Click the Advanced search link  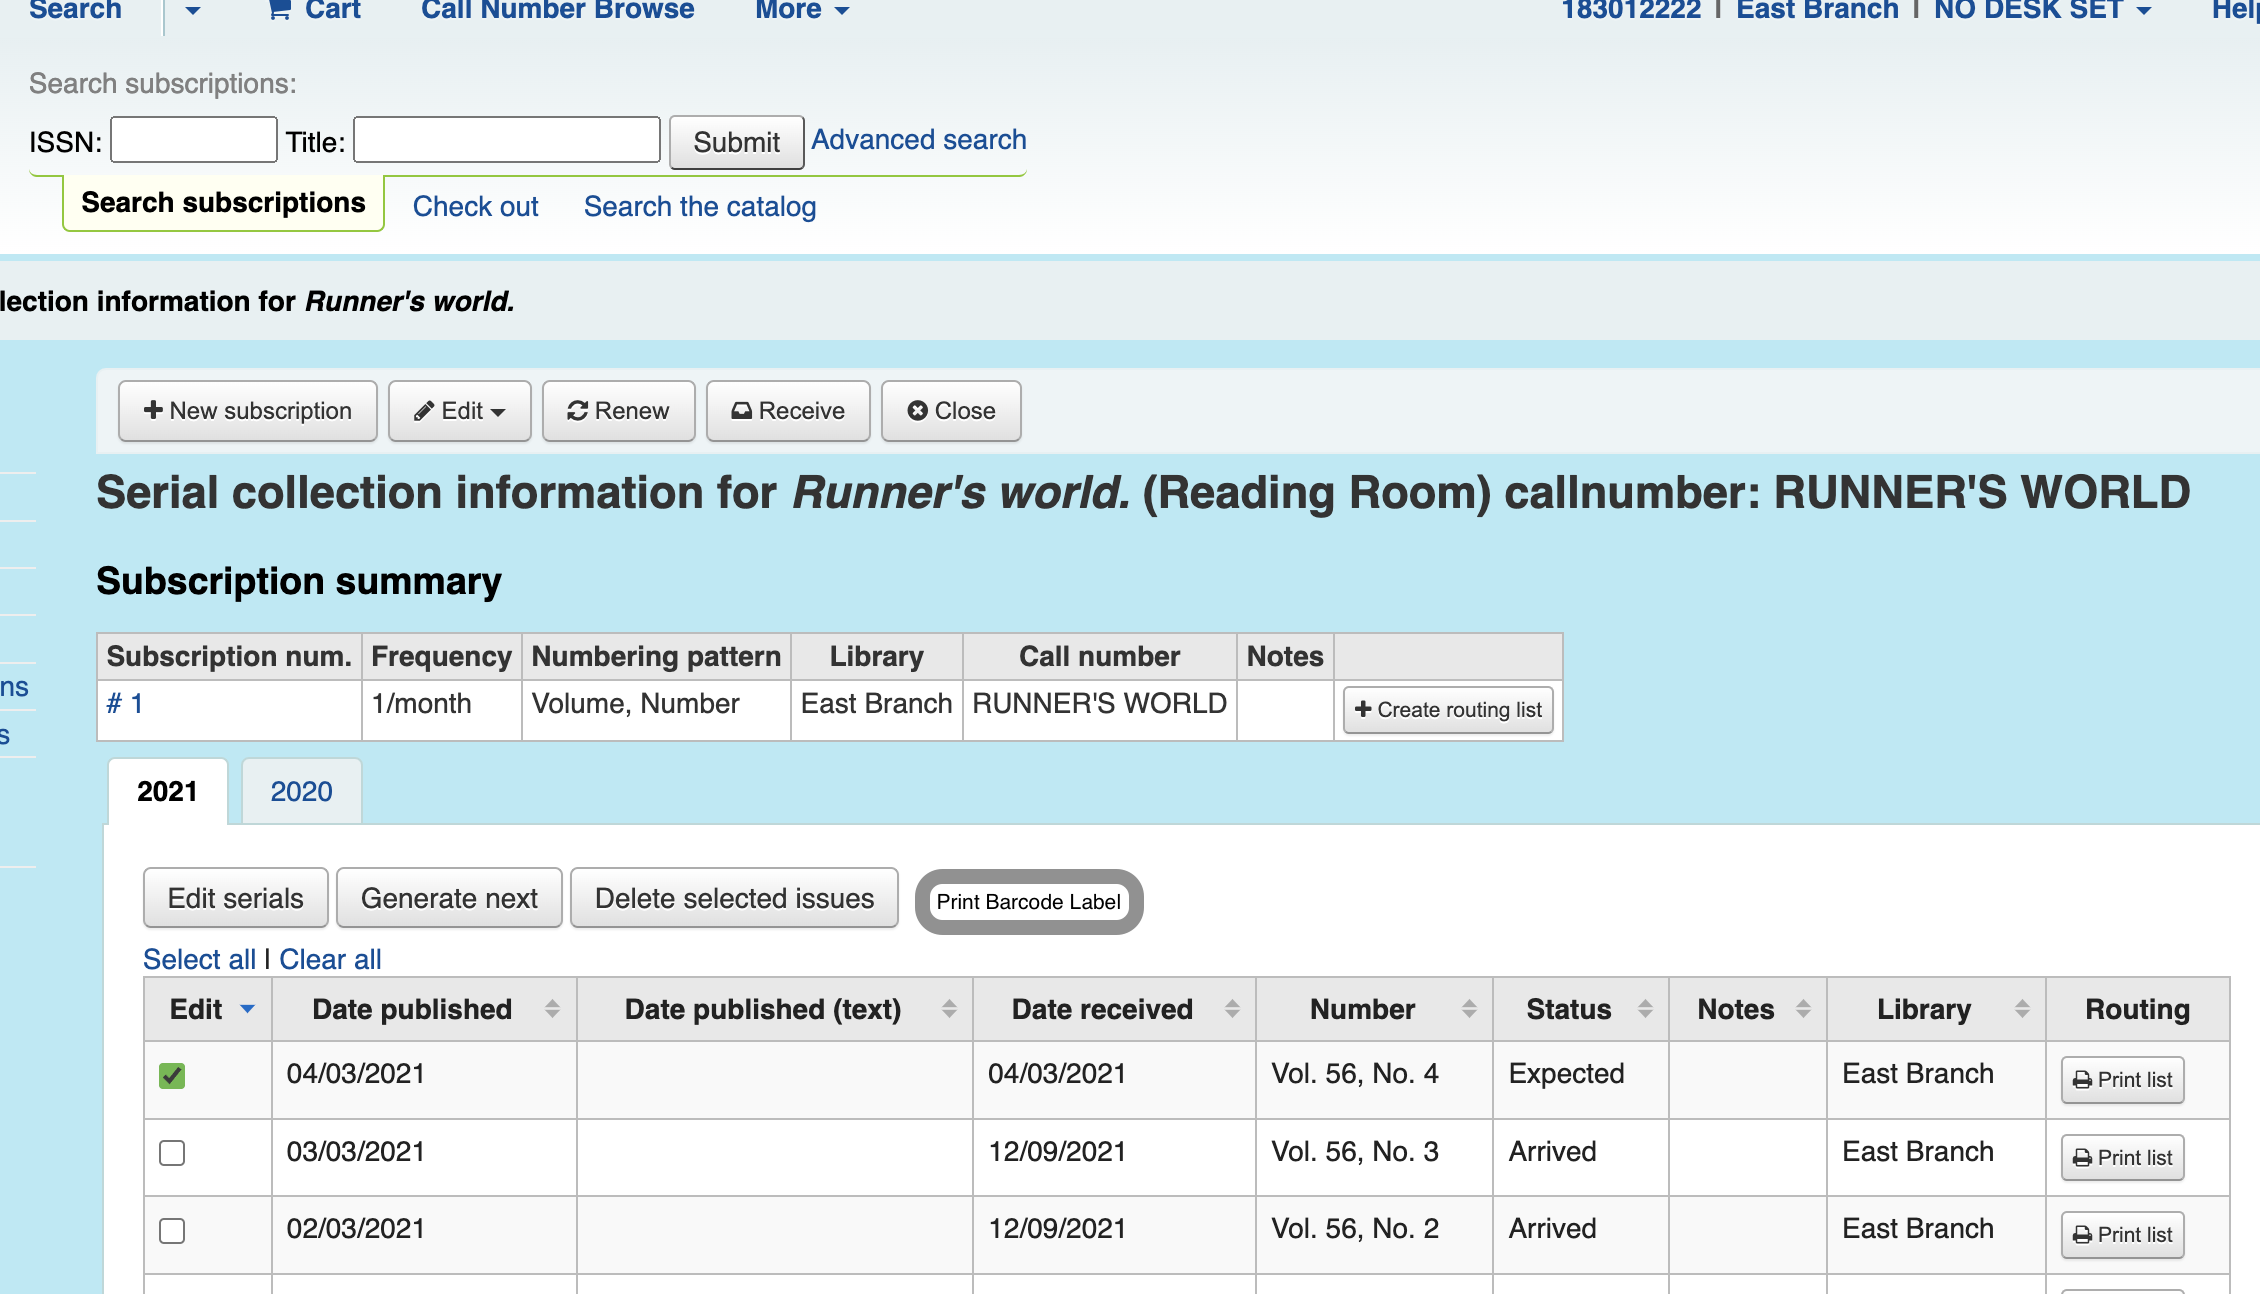click(918, 140)
